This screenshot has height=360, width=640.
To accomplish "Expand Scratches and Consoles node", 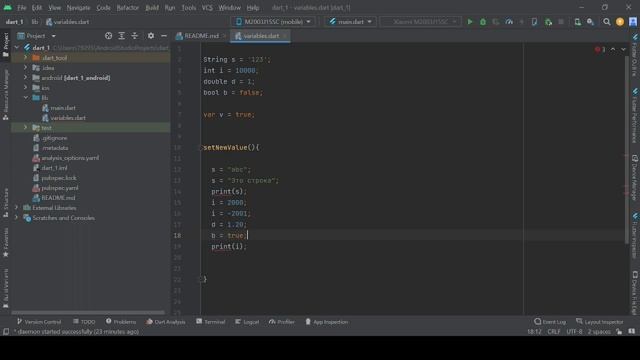I will (x=17, y=218).
